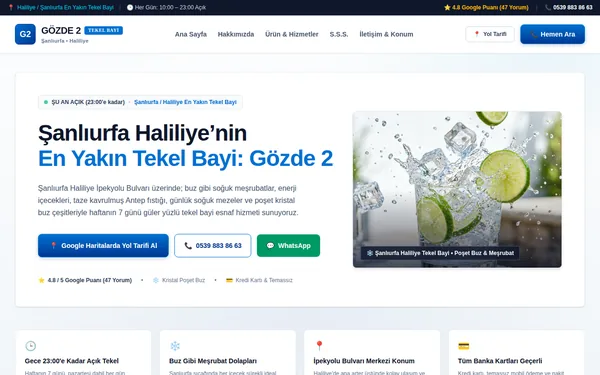Click 4.8 / 5 Google Puanı (47 Yorum) text
The image size is (600, 375).
click(x=90, y=280)
